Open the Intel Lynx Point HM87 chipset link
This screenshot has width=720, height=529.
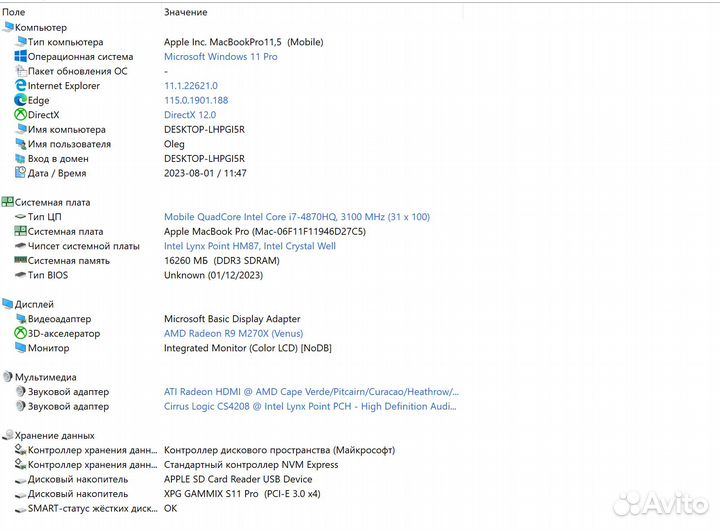coord(250,246)
